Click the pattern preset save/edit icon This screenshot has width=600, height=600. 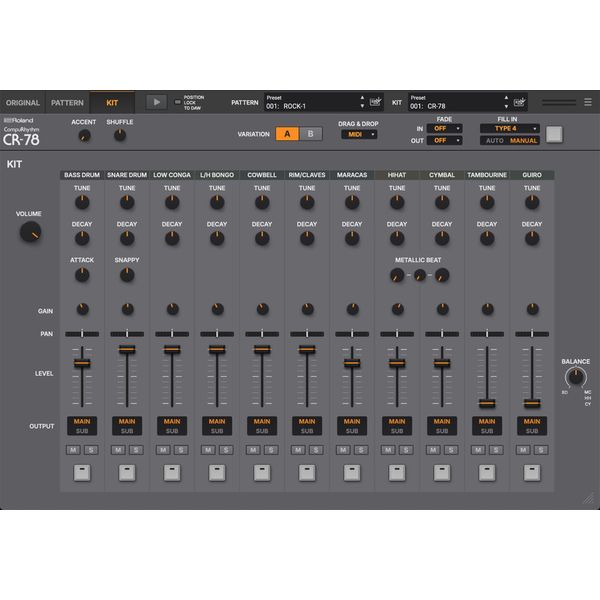coord(375,102)
